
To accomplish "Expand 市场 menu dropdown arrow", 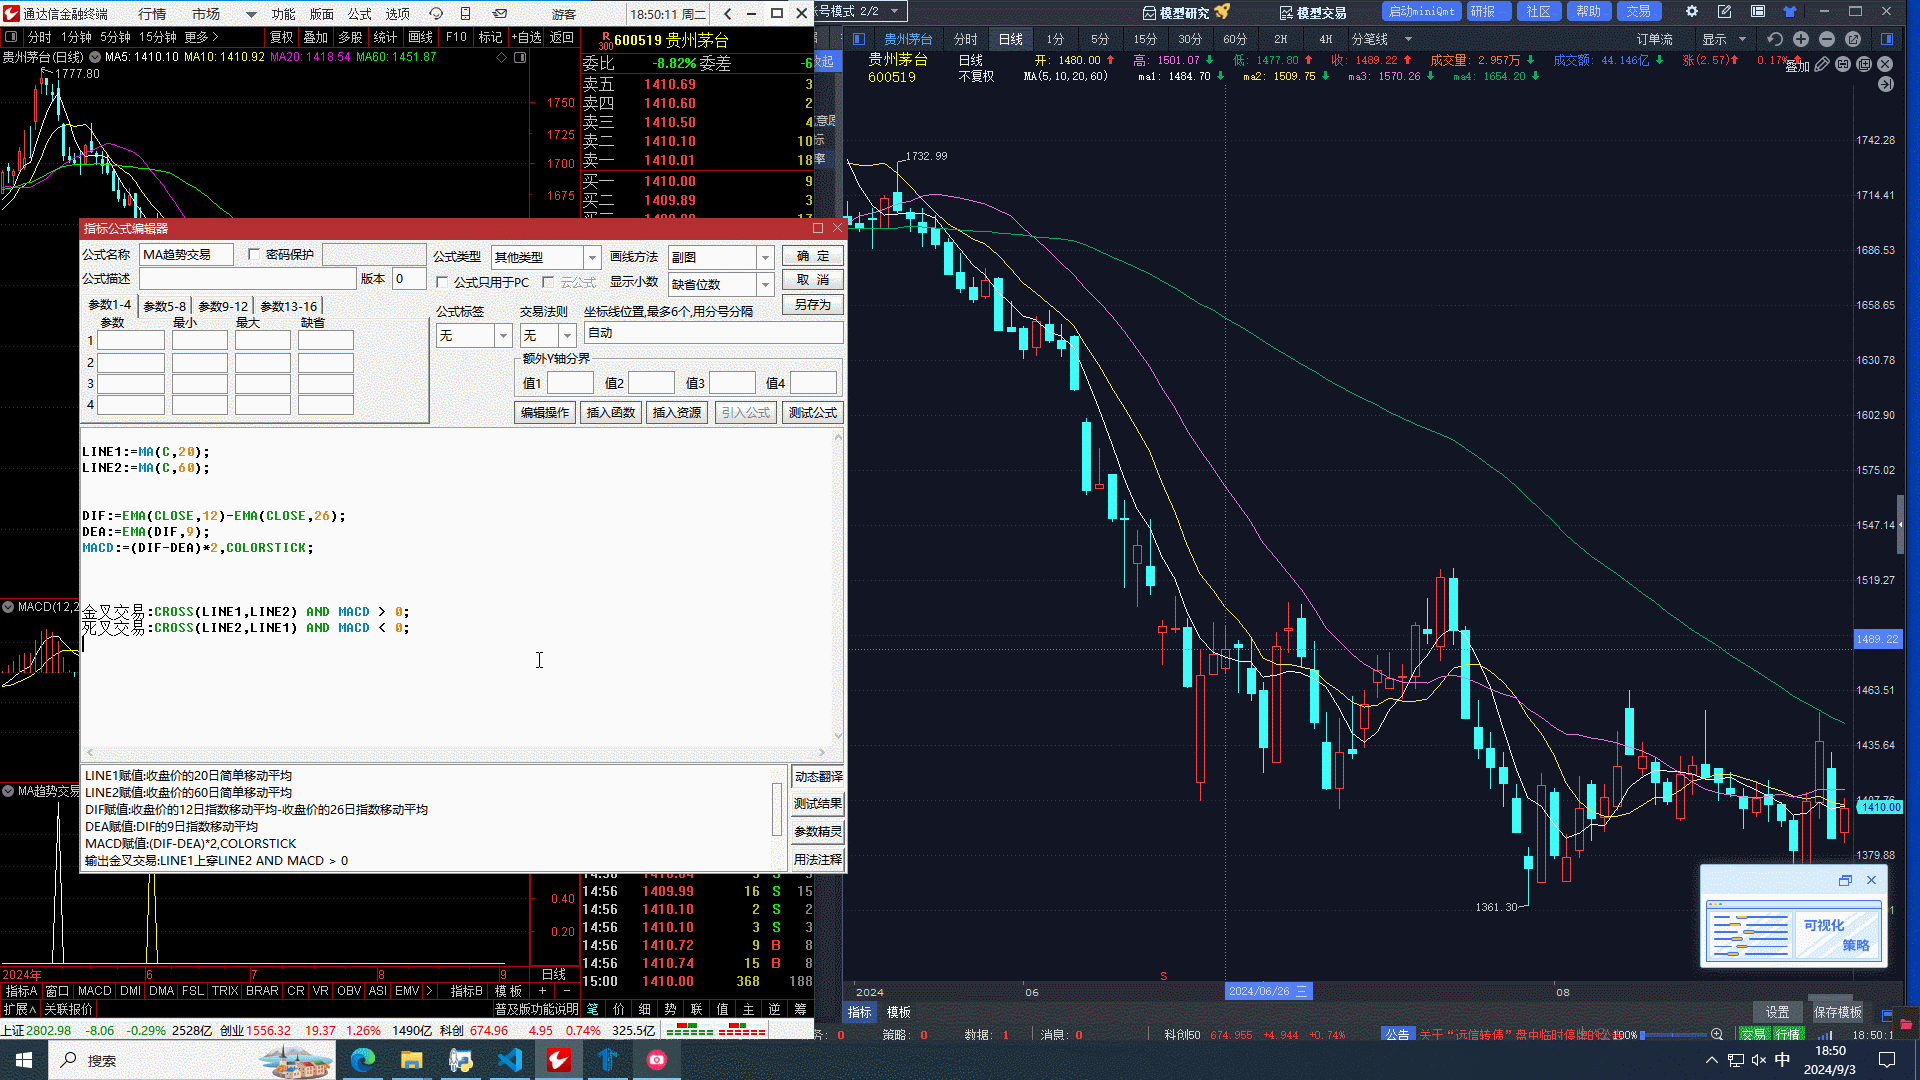I will pos(250,14).
